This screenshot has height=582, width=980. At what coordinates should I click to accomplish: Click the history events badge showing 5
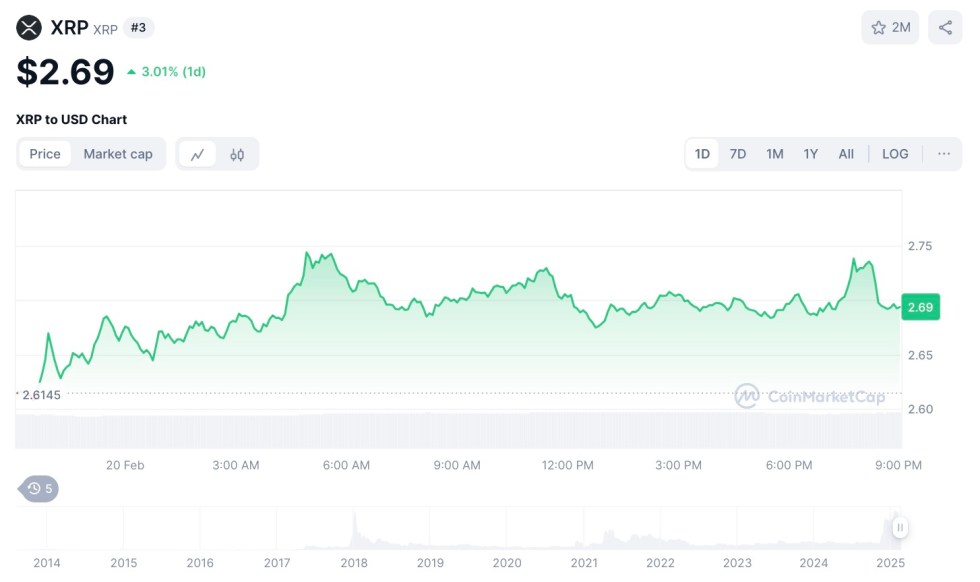click(40, 489)
